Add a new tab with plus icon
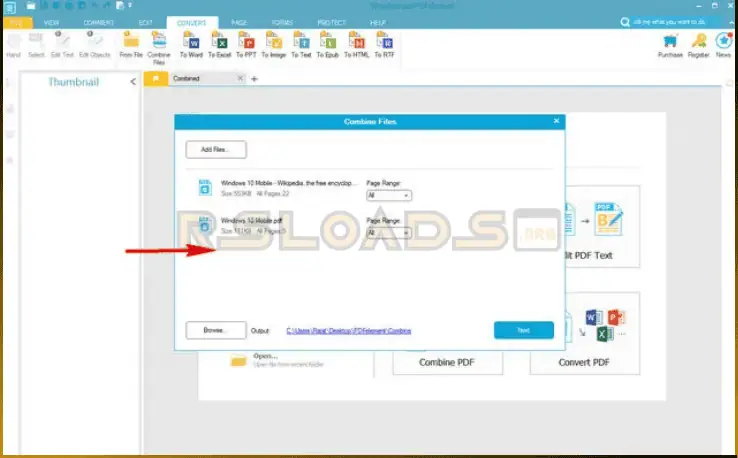 (254, 79)
